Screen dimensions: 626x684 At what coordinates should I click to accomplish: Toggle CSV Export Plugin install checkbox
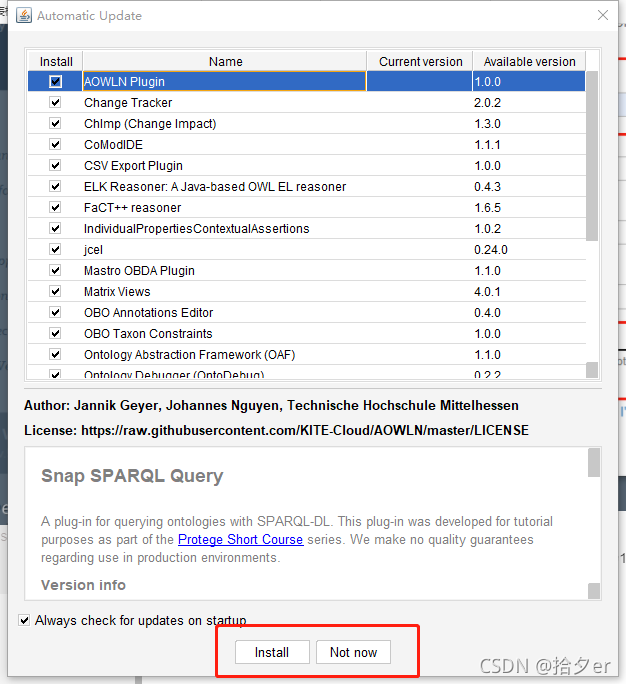(x=55, y=165)
